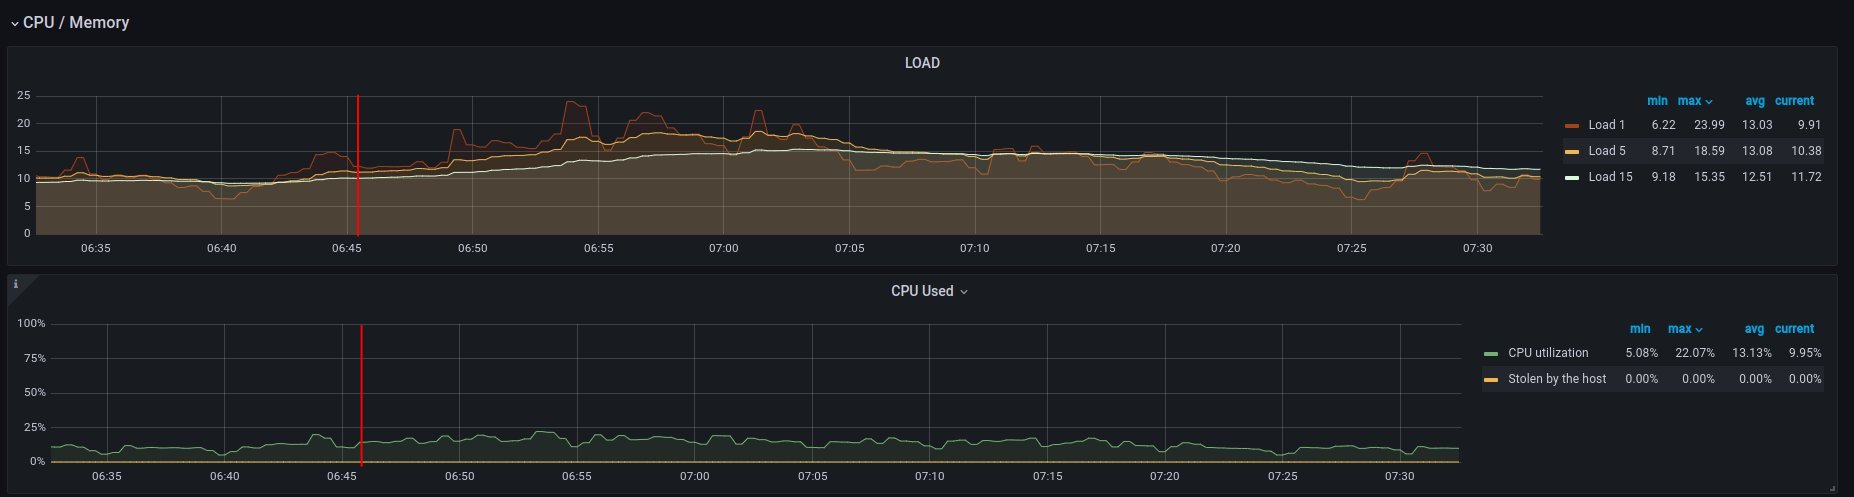This screenshot has height=497, width=1854.
Task: Toggle the Load 15 series label in legend
Action: [x=1610, y=177]
